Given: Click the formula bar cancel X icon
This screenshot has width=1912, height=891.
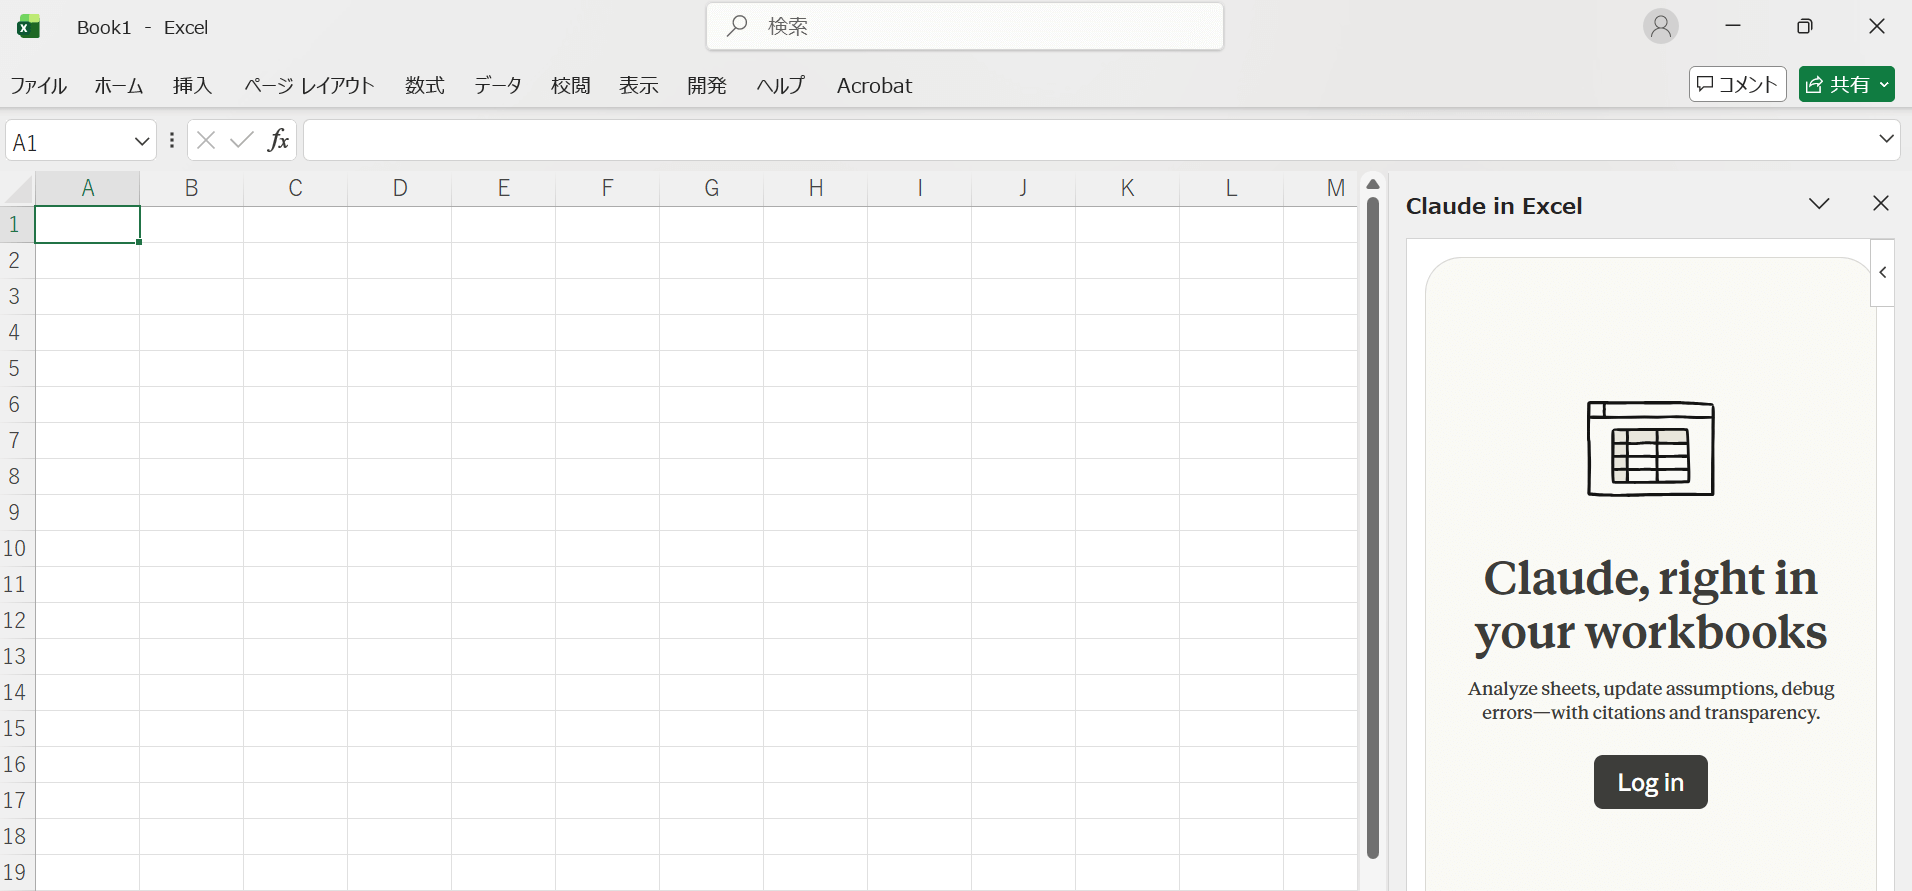Looking at the screenshot, I should pyautogui.click(x=206, y=141).
